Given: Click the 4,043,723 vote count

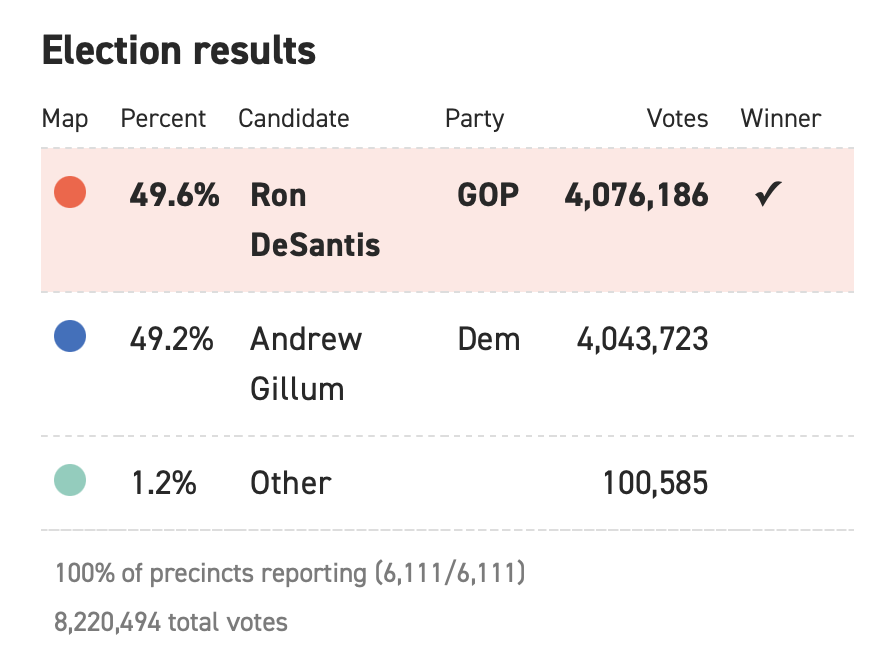Looking at the screenshot, I should [643, 340].
